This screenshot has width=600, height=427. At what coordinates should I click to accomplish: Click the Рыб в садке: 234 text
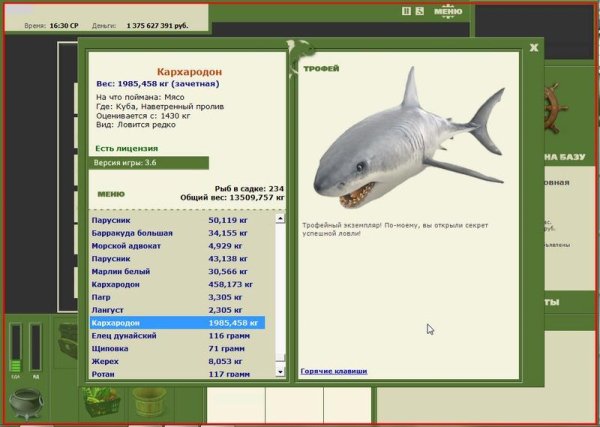249,189
